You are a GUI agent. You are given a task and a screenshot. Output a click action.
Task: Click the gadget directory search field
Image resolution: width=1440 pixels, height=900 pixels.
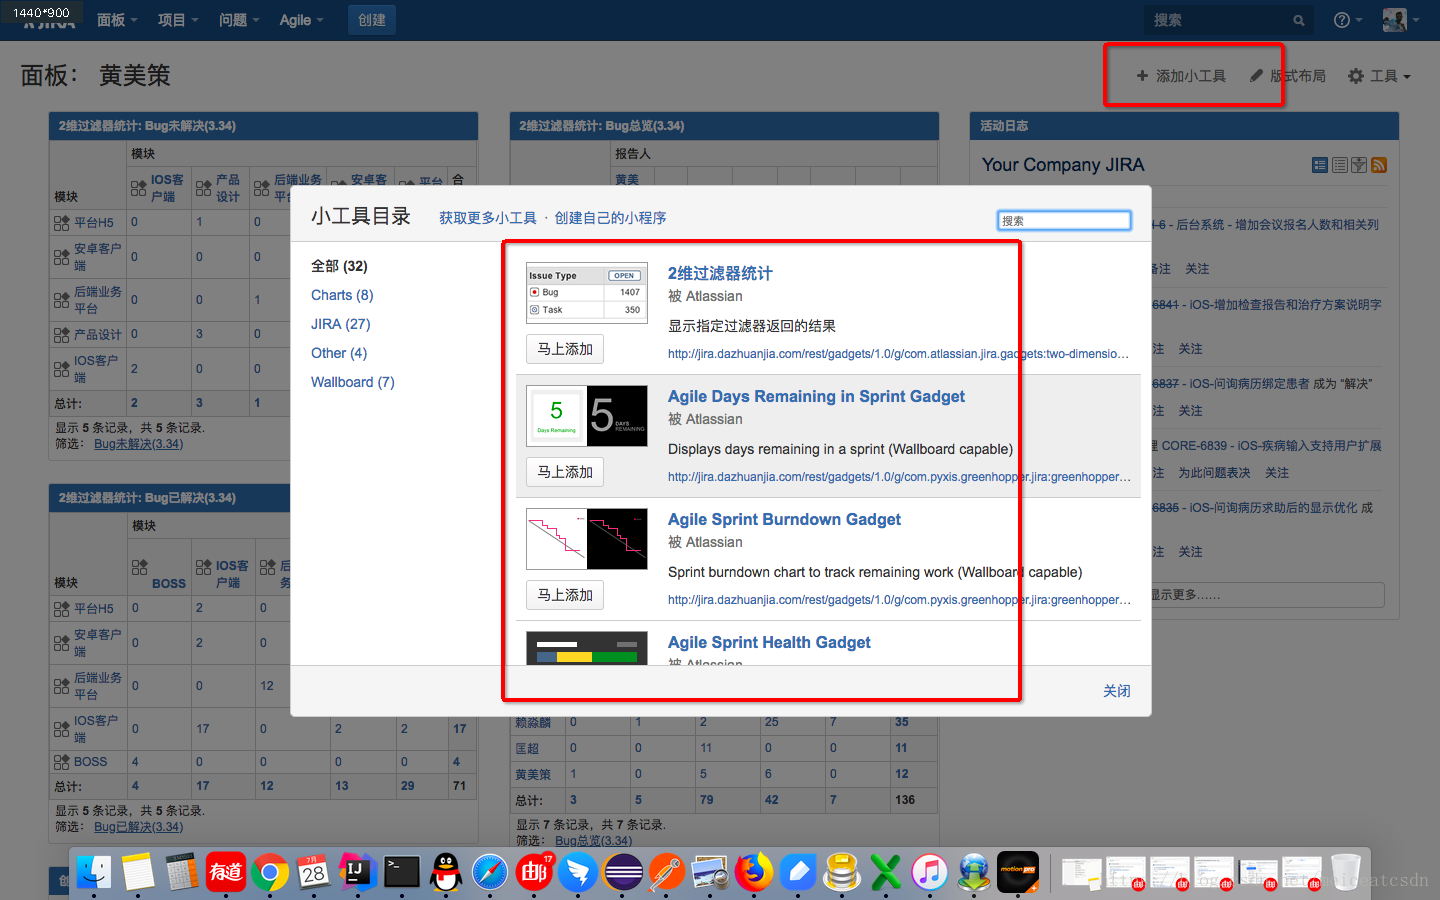[x=1064, y=220]
